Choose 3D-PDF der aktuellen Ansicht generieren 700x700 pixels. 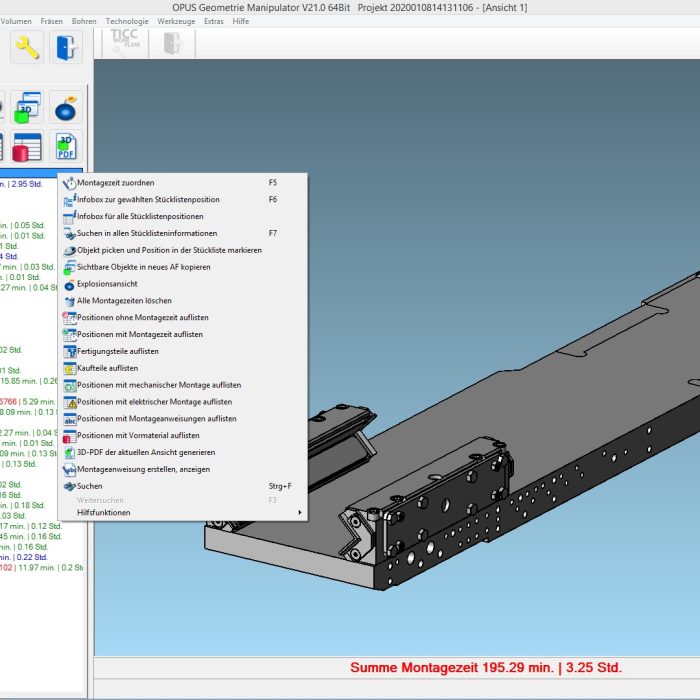tap(183, 453)
